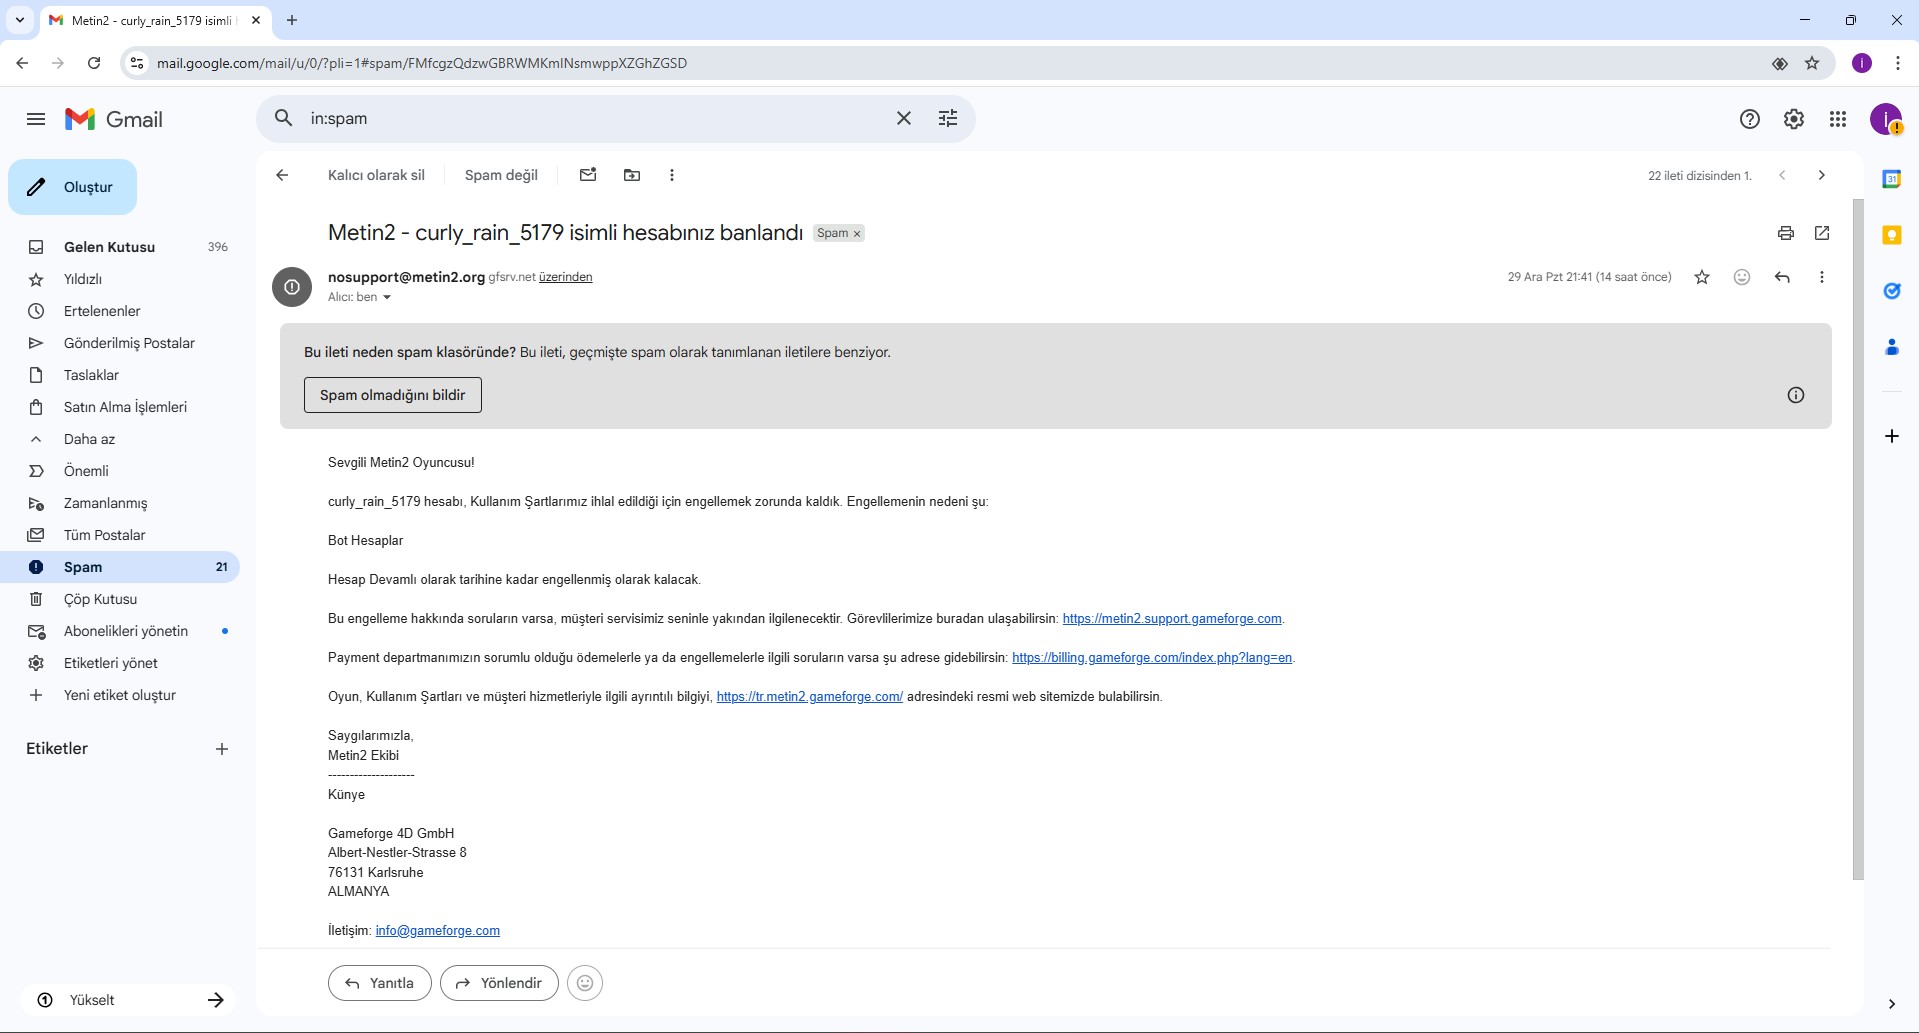The height and width of the screenshot is (1033, 1919).
Task: Open the metin2.support.gameforge.com link
Action: [x=1172, y=619]
